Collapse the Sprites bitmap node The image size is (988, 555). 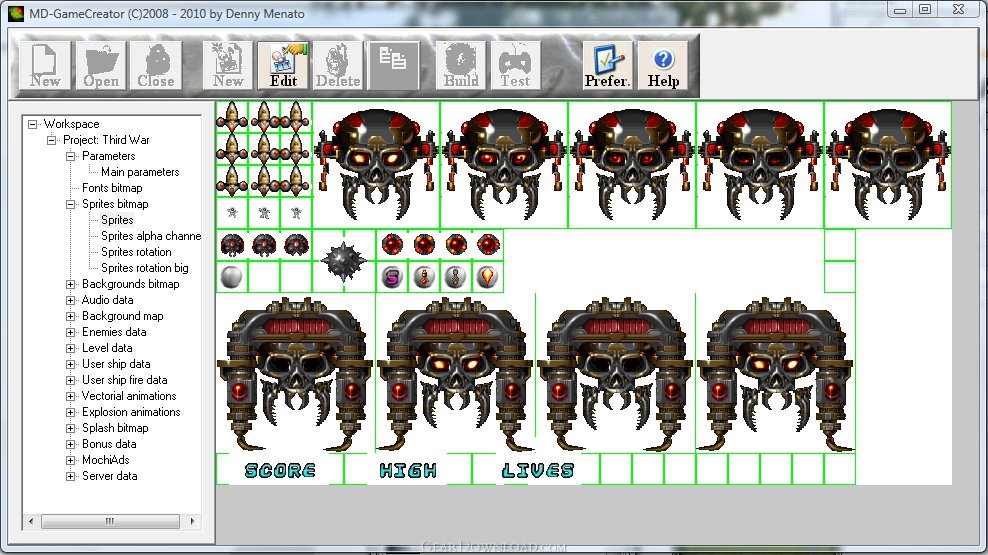pos(71,204)
